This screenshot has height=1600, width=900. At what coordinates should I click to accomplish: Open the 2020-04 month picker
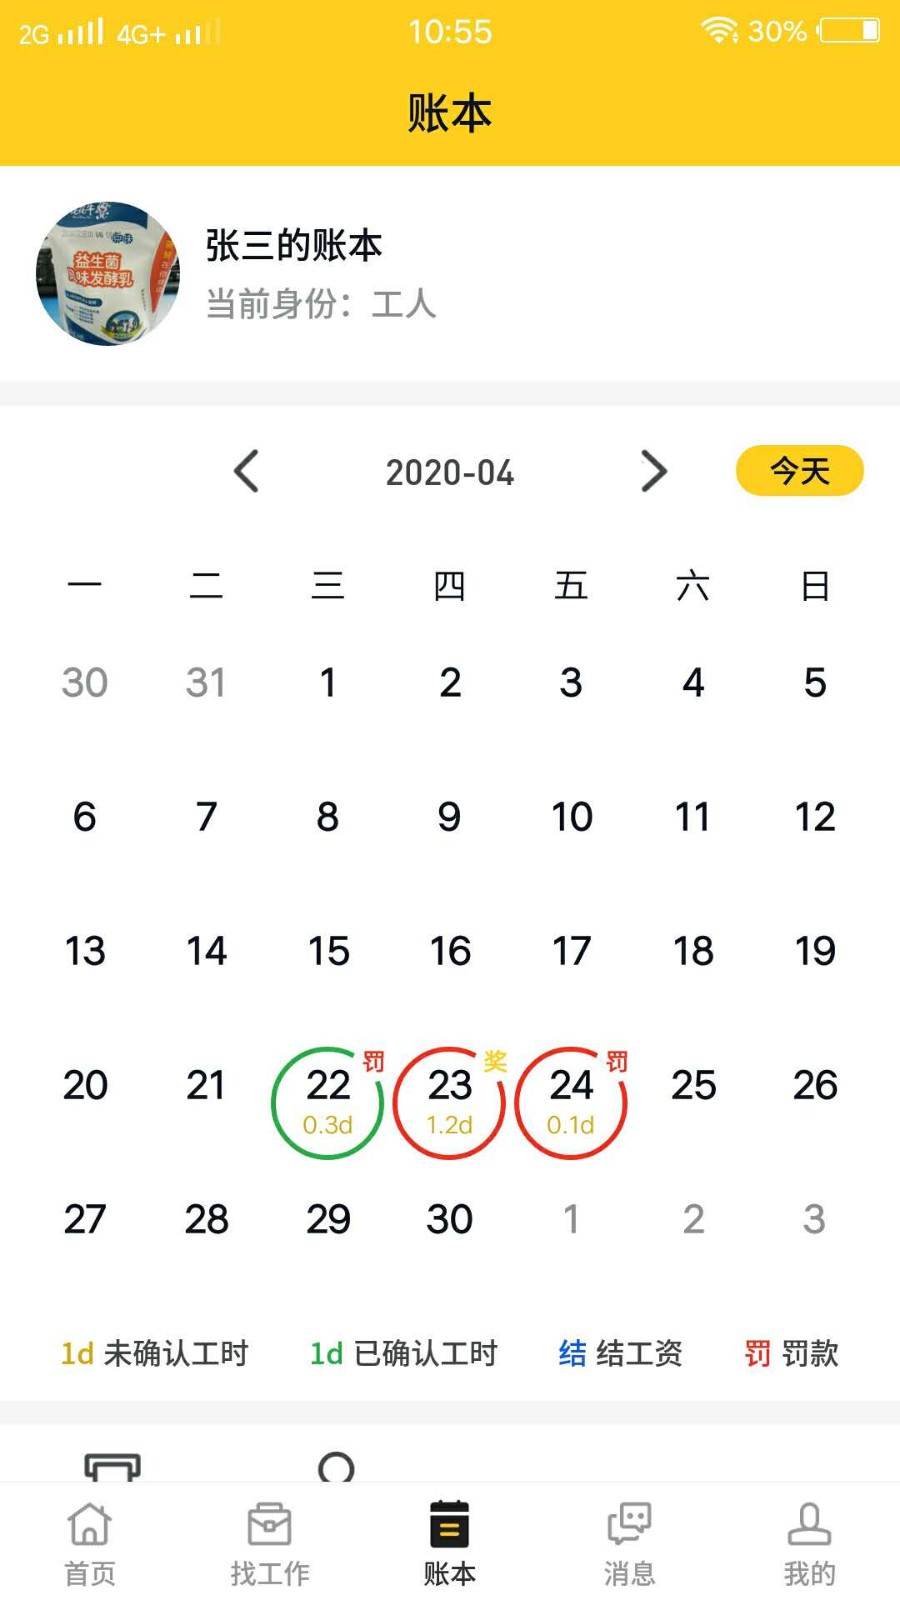(x=450, y=473)
